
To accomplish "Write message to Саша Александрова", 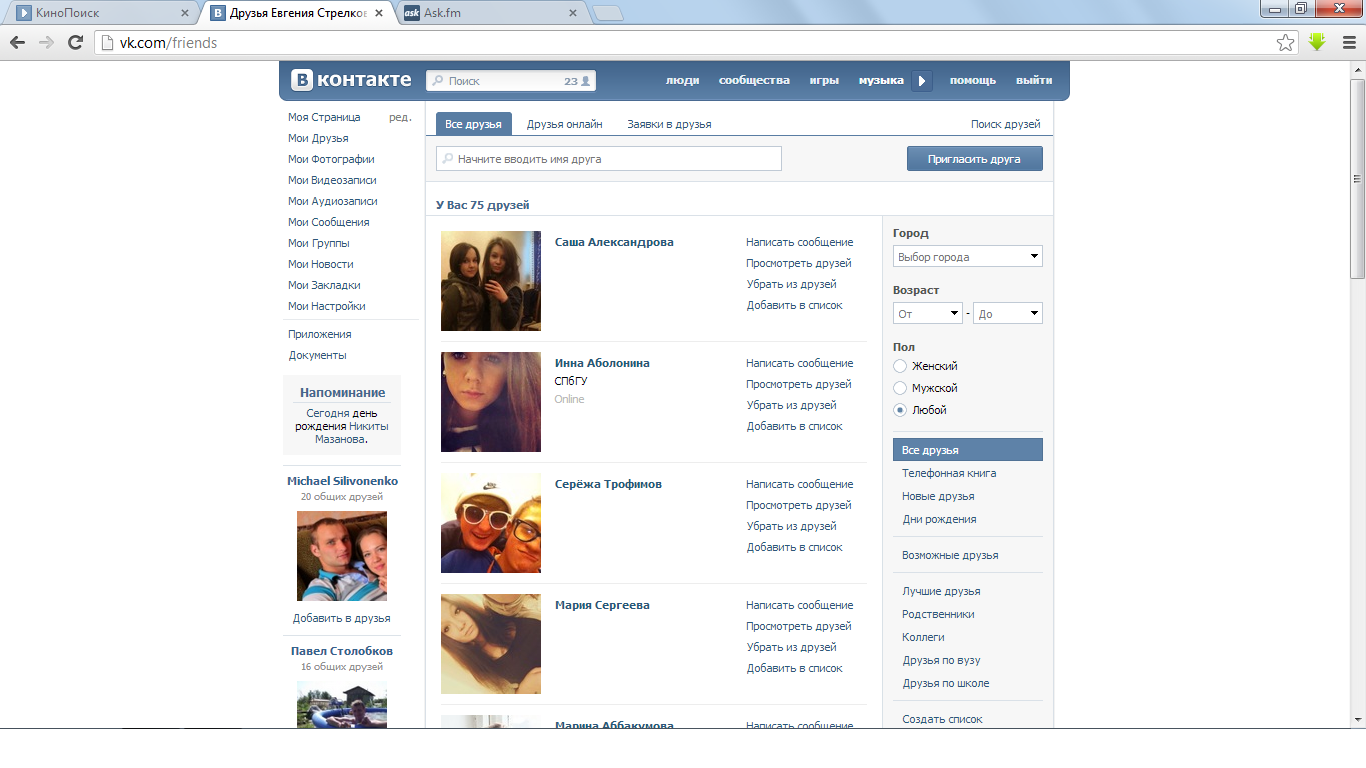I will [x=799, y=242].
